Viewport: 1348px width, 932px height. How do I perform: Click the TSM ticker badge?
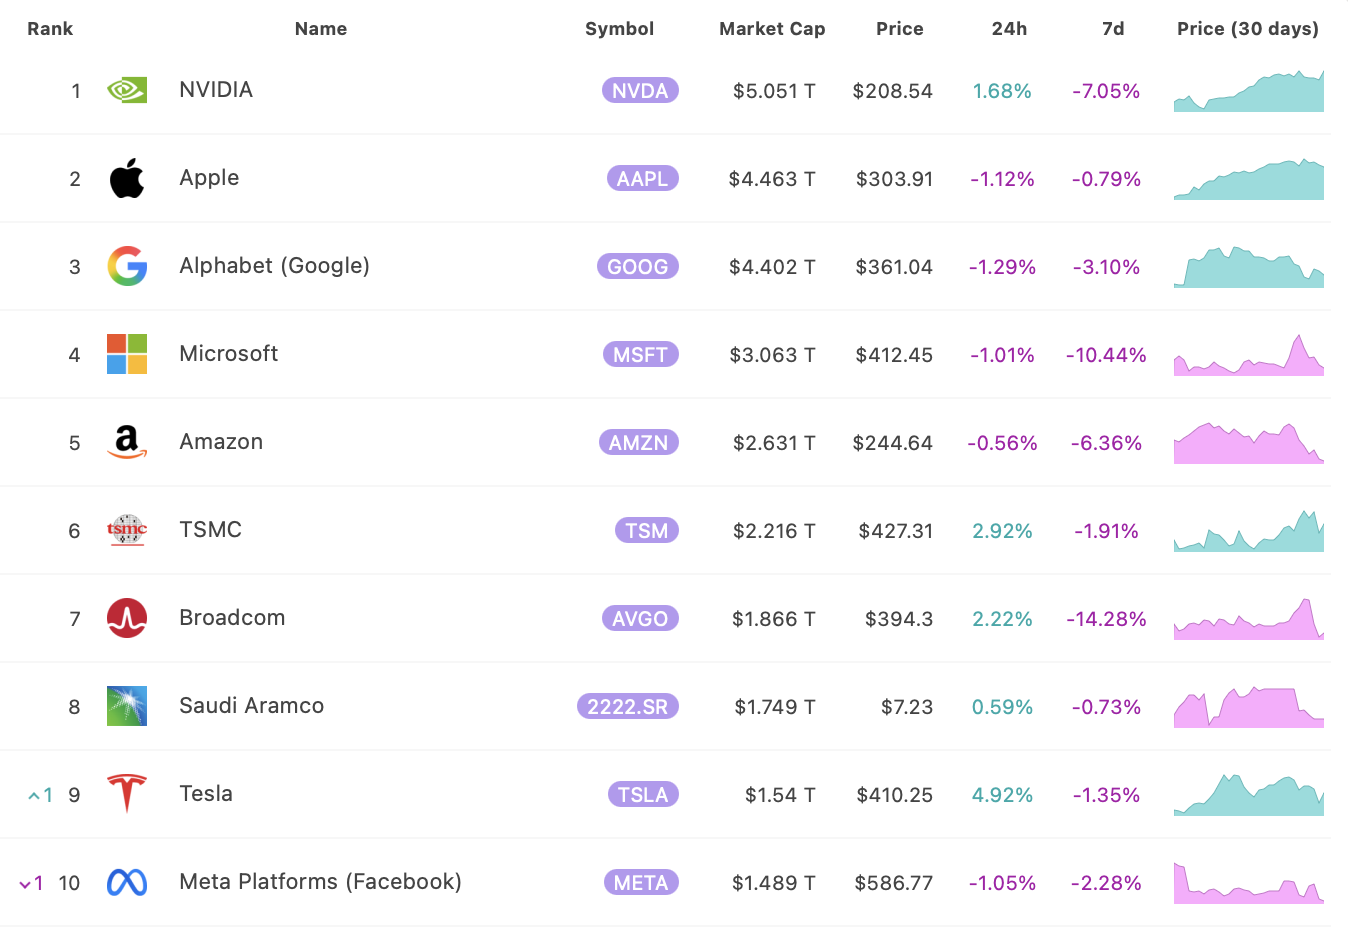(x=647, y=531)
